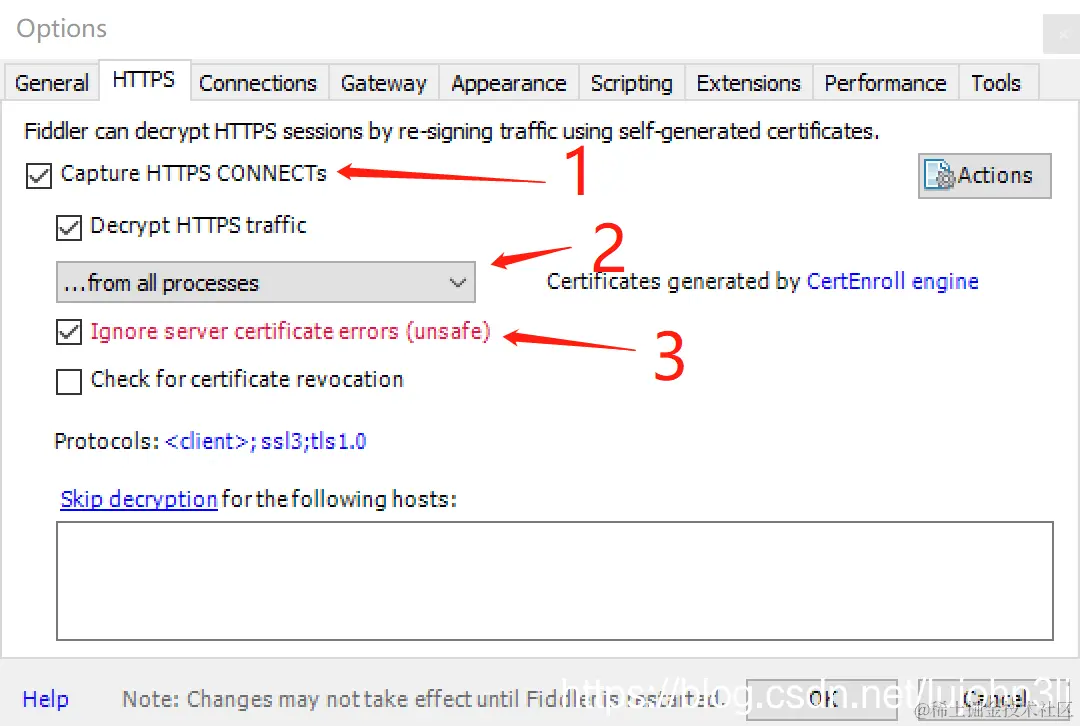The height and width of the screenshot is (726, 1080).
Task: Go to the Gateway tab
Action: click(x=384, y=83)
